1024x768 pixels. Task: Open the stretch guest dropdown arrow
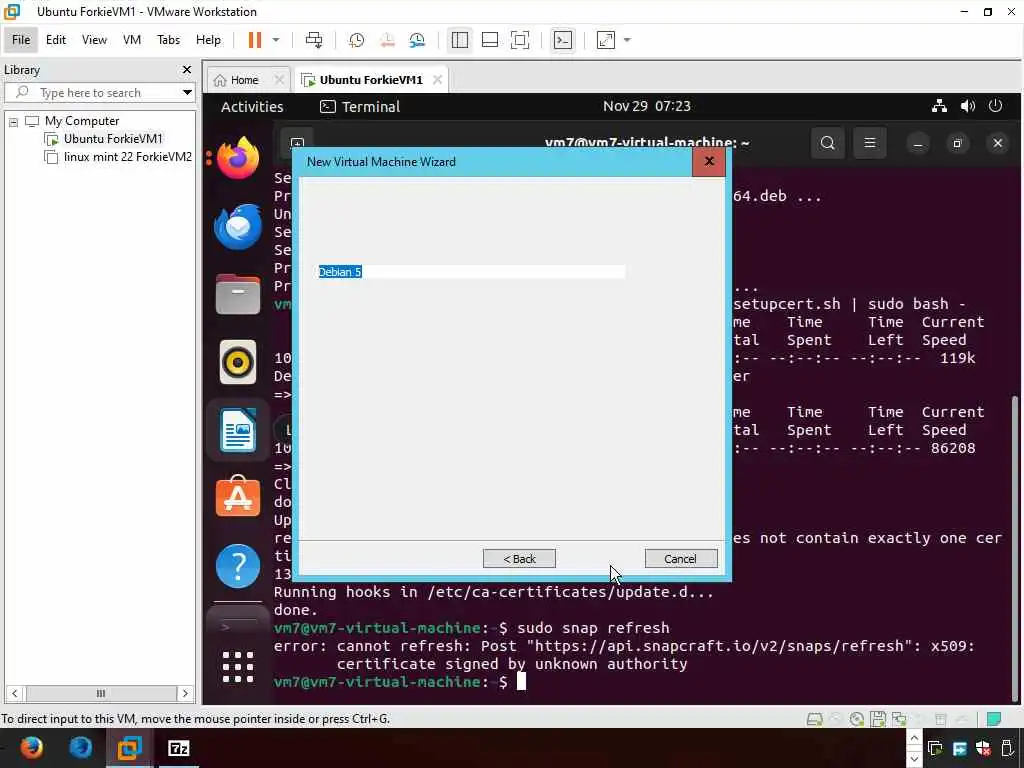pos(627,40)
